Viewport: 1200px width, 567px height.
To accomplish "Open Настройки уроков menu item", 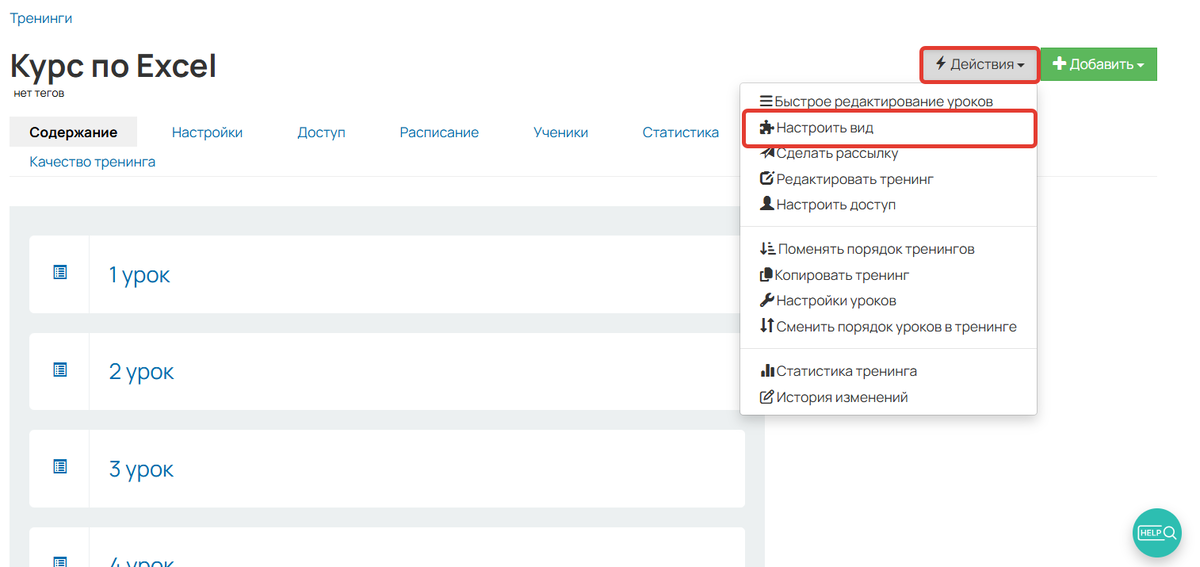I will [x=888, y=300].
